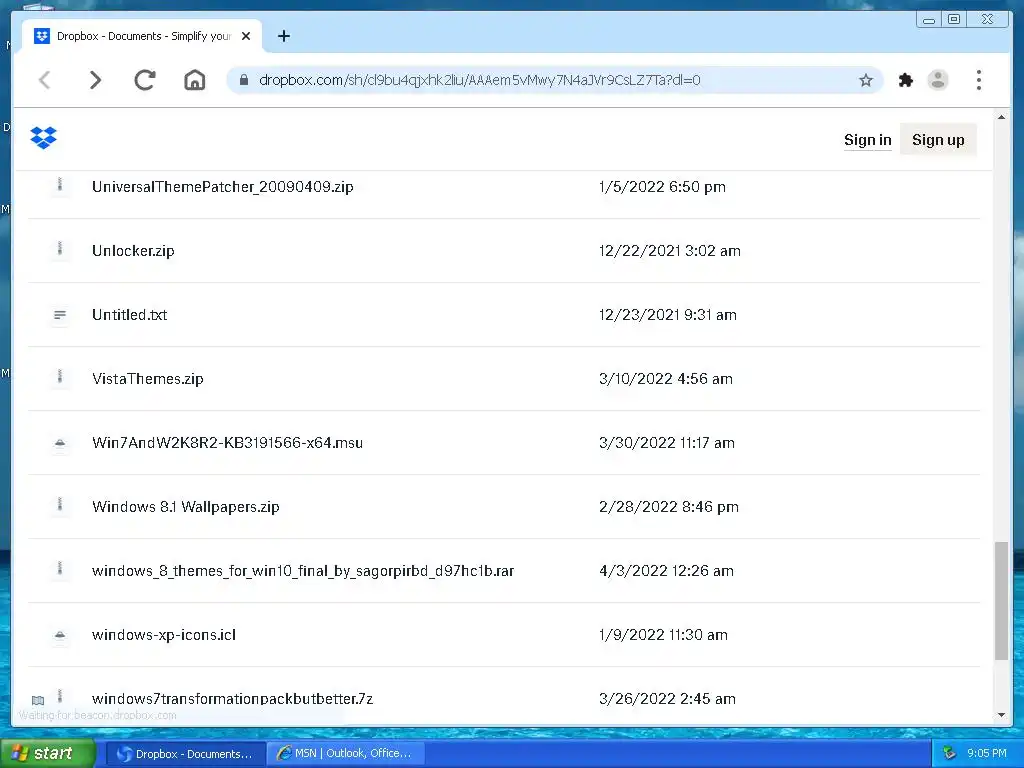Screen dimensions: 1024x768
Task: Open Windows 8.1 Wallpapers.zip
Action: click(185, 507)
